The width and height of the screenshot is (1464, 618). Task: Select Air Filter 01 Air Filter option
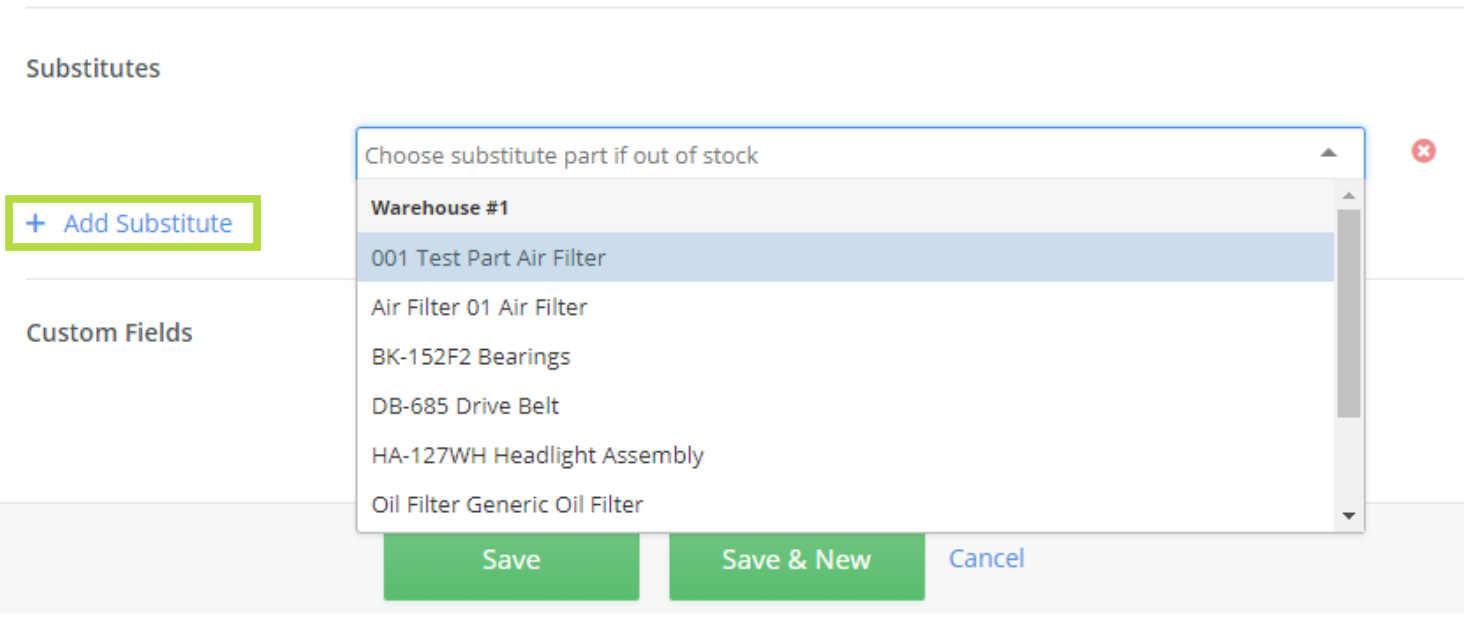tap(479, 307)
